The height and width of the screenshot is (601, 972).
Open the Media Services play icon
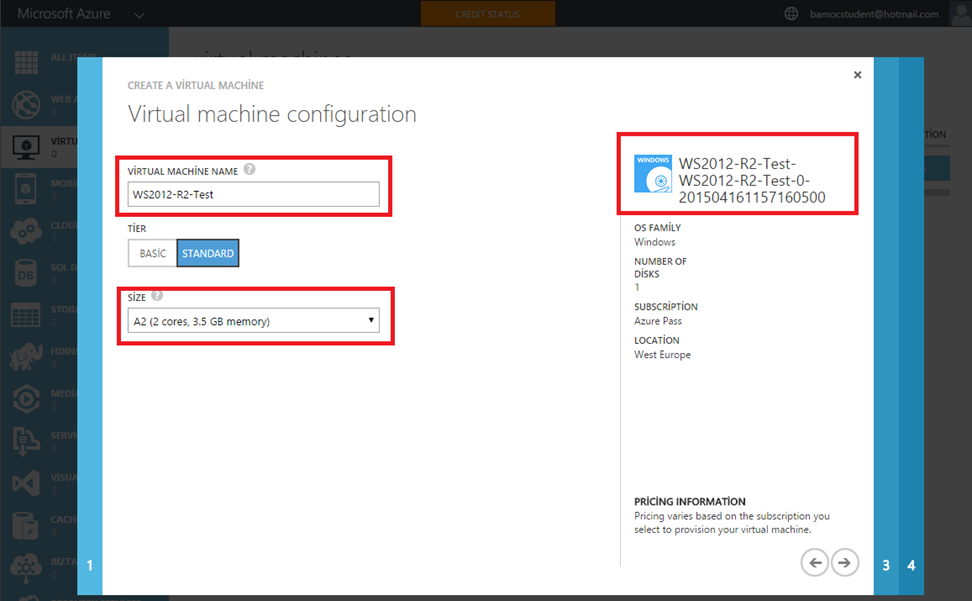pos(26,399)
